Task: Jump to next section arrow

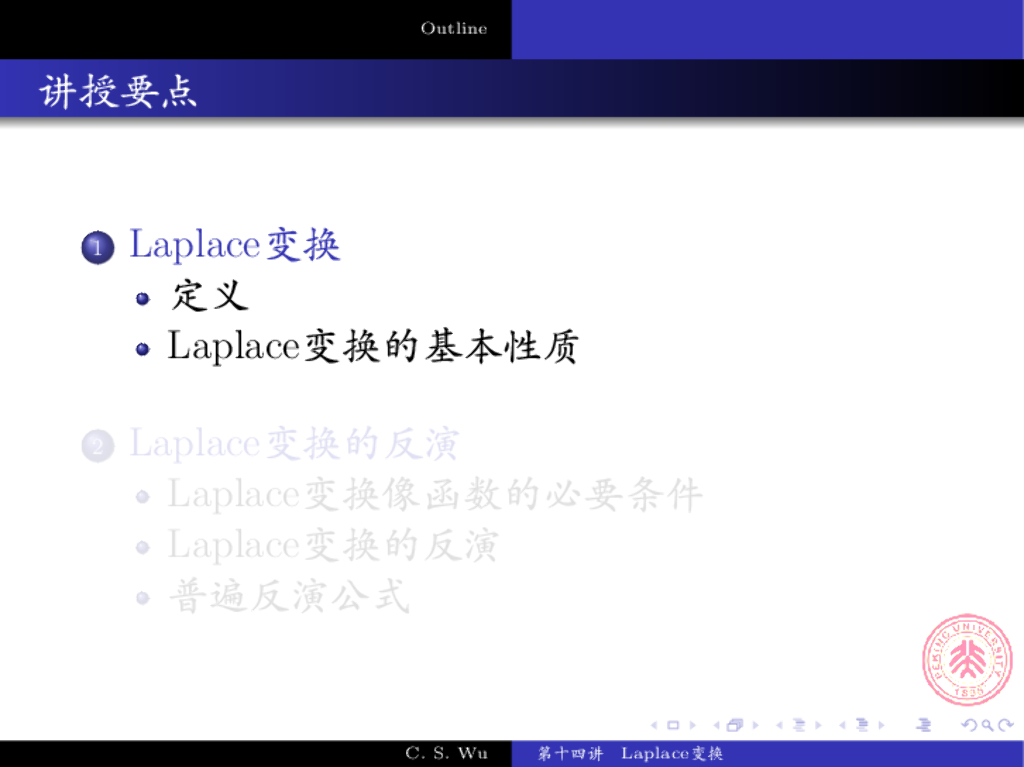Action: click(880, 725)
